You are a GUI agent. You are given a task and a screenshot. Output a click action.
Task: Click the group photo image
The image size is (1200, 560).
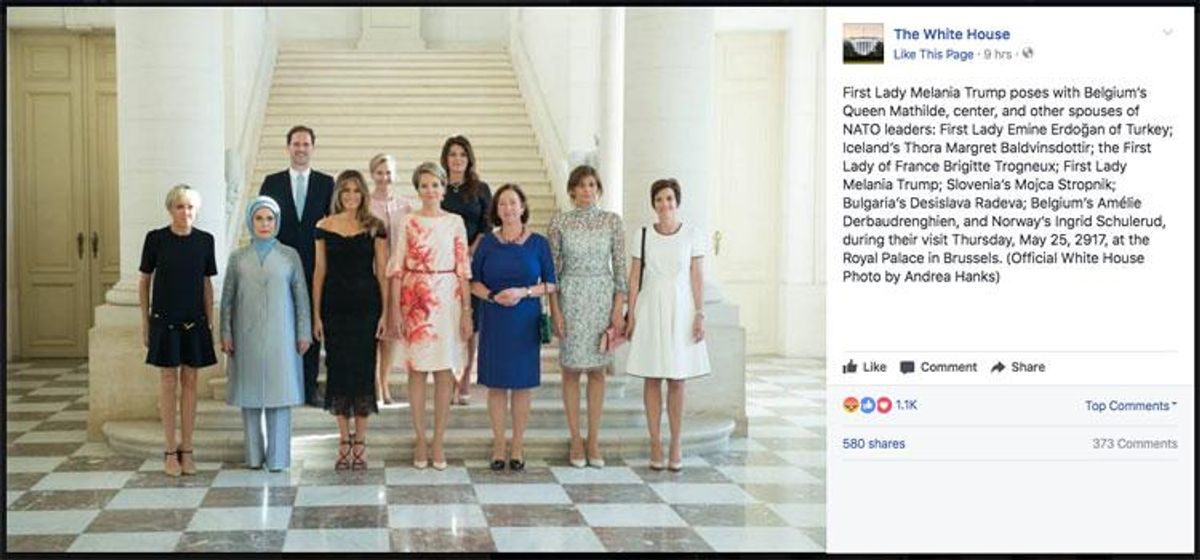[415, 279]
